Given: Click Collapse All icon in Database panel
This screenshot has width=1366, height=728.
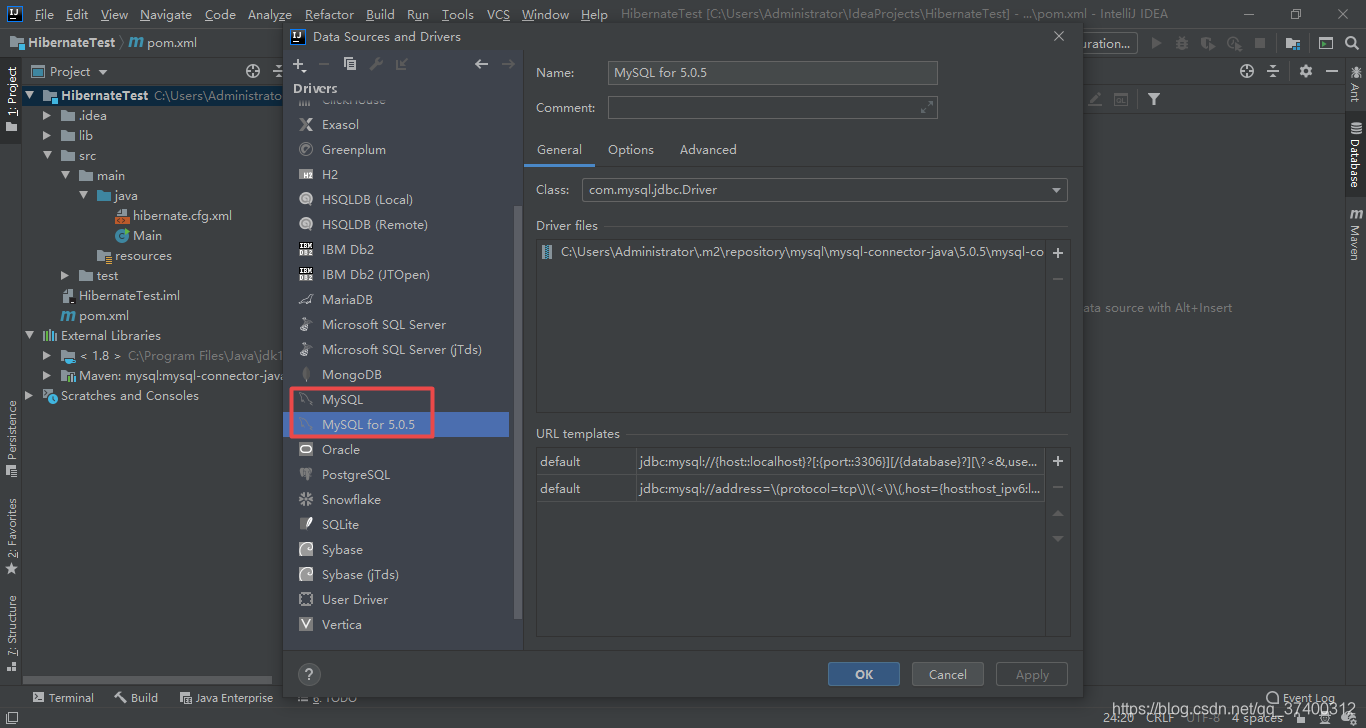Looking at the screenshot, I should (1273, 71).
